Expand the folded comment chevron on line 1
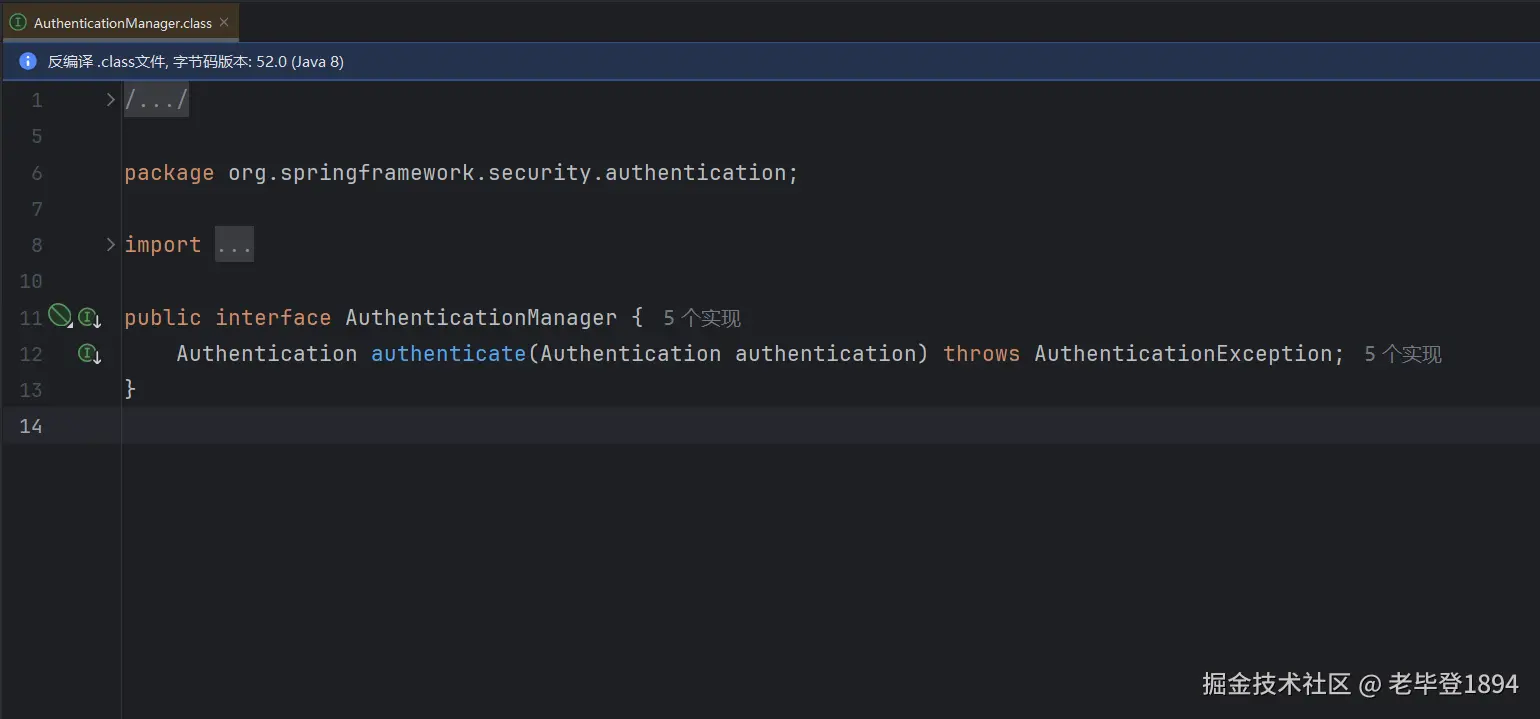1540x719 pixels. pyautogui.click(x=111, y=100)
